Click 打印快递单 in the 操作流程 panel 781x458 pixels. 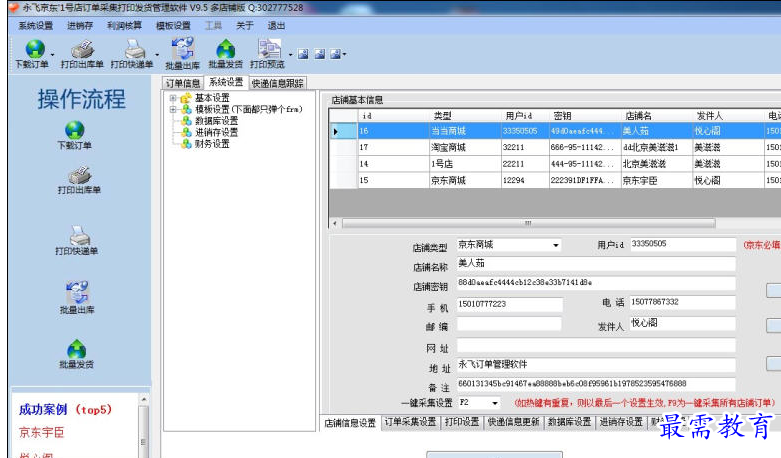[77, 240]
